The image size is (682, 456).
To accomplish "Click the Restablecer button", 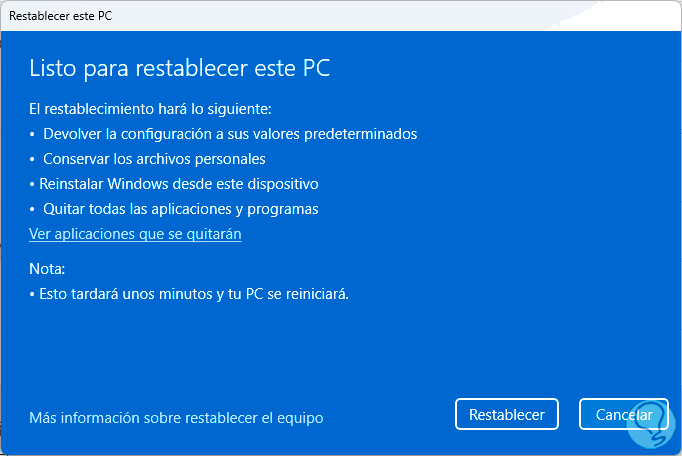I will (x=506, y=414).
